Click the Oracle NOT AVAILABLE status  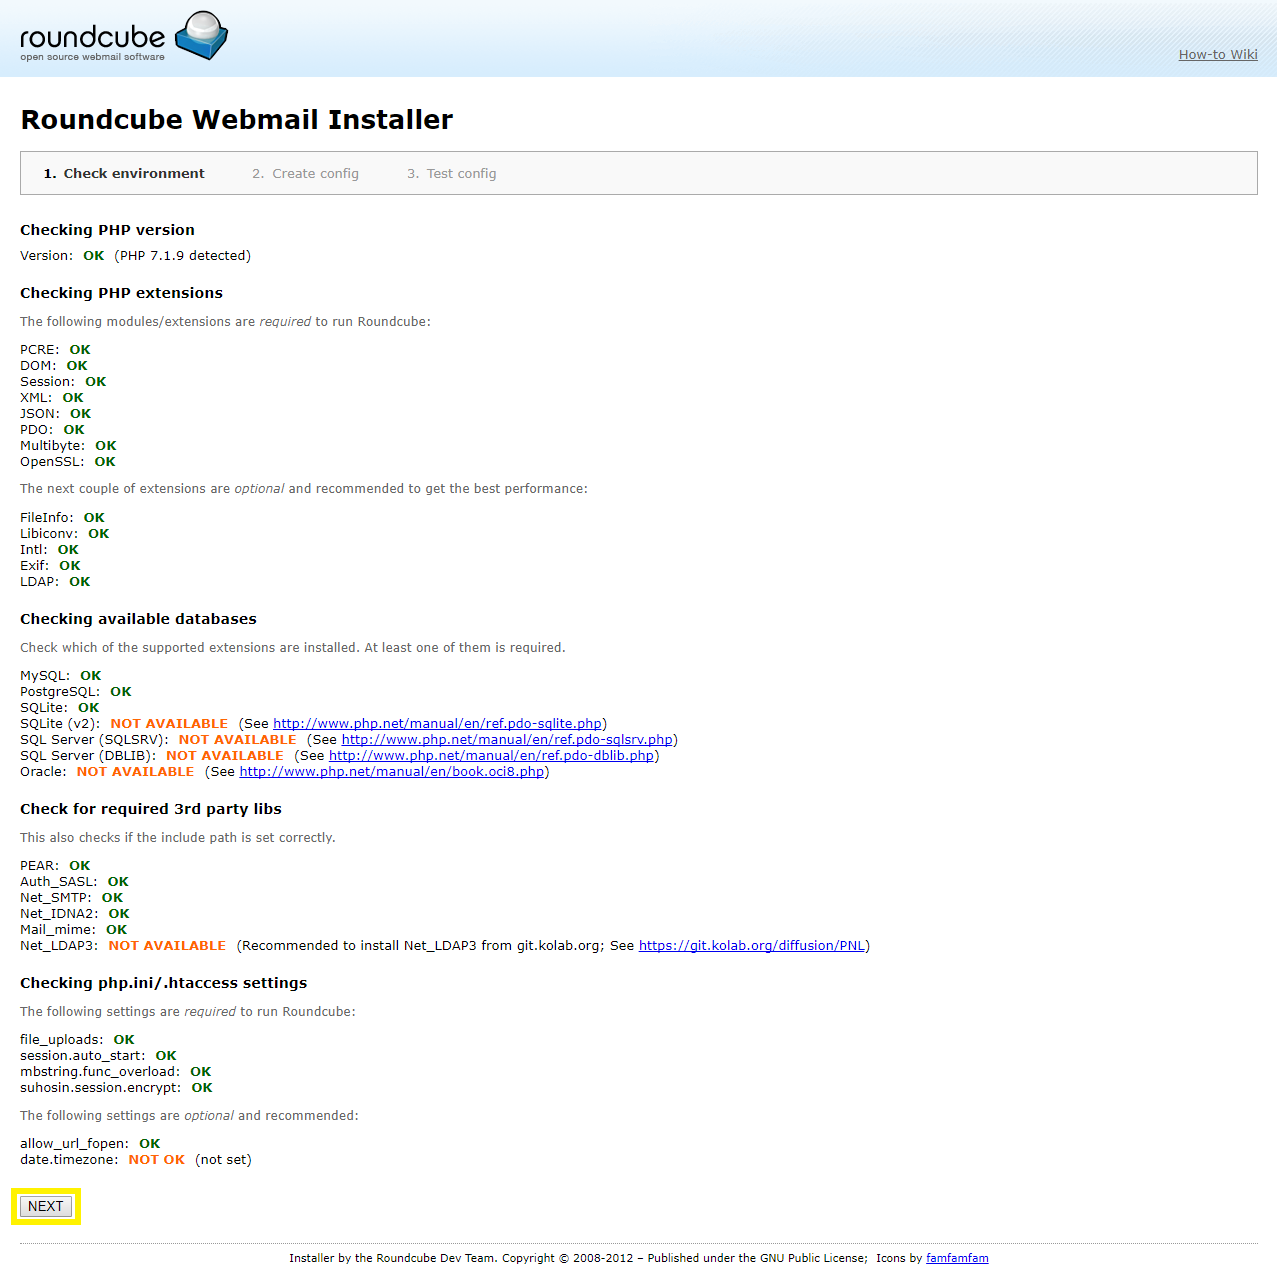click(x=135, y=772)
